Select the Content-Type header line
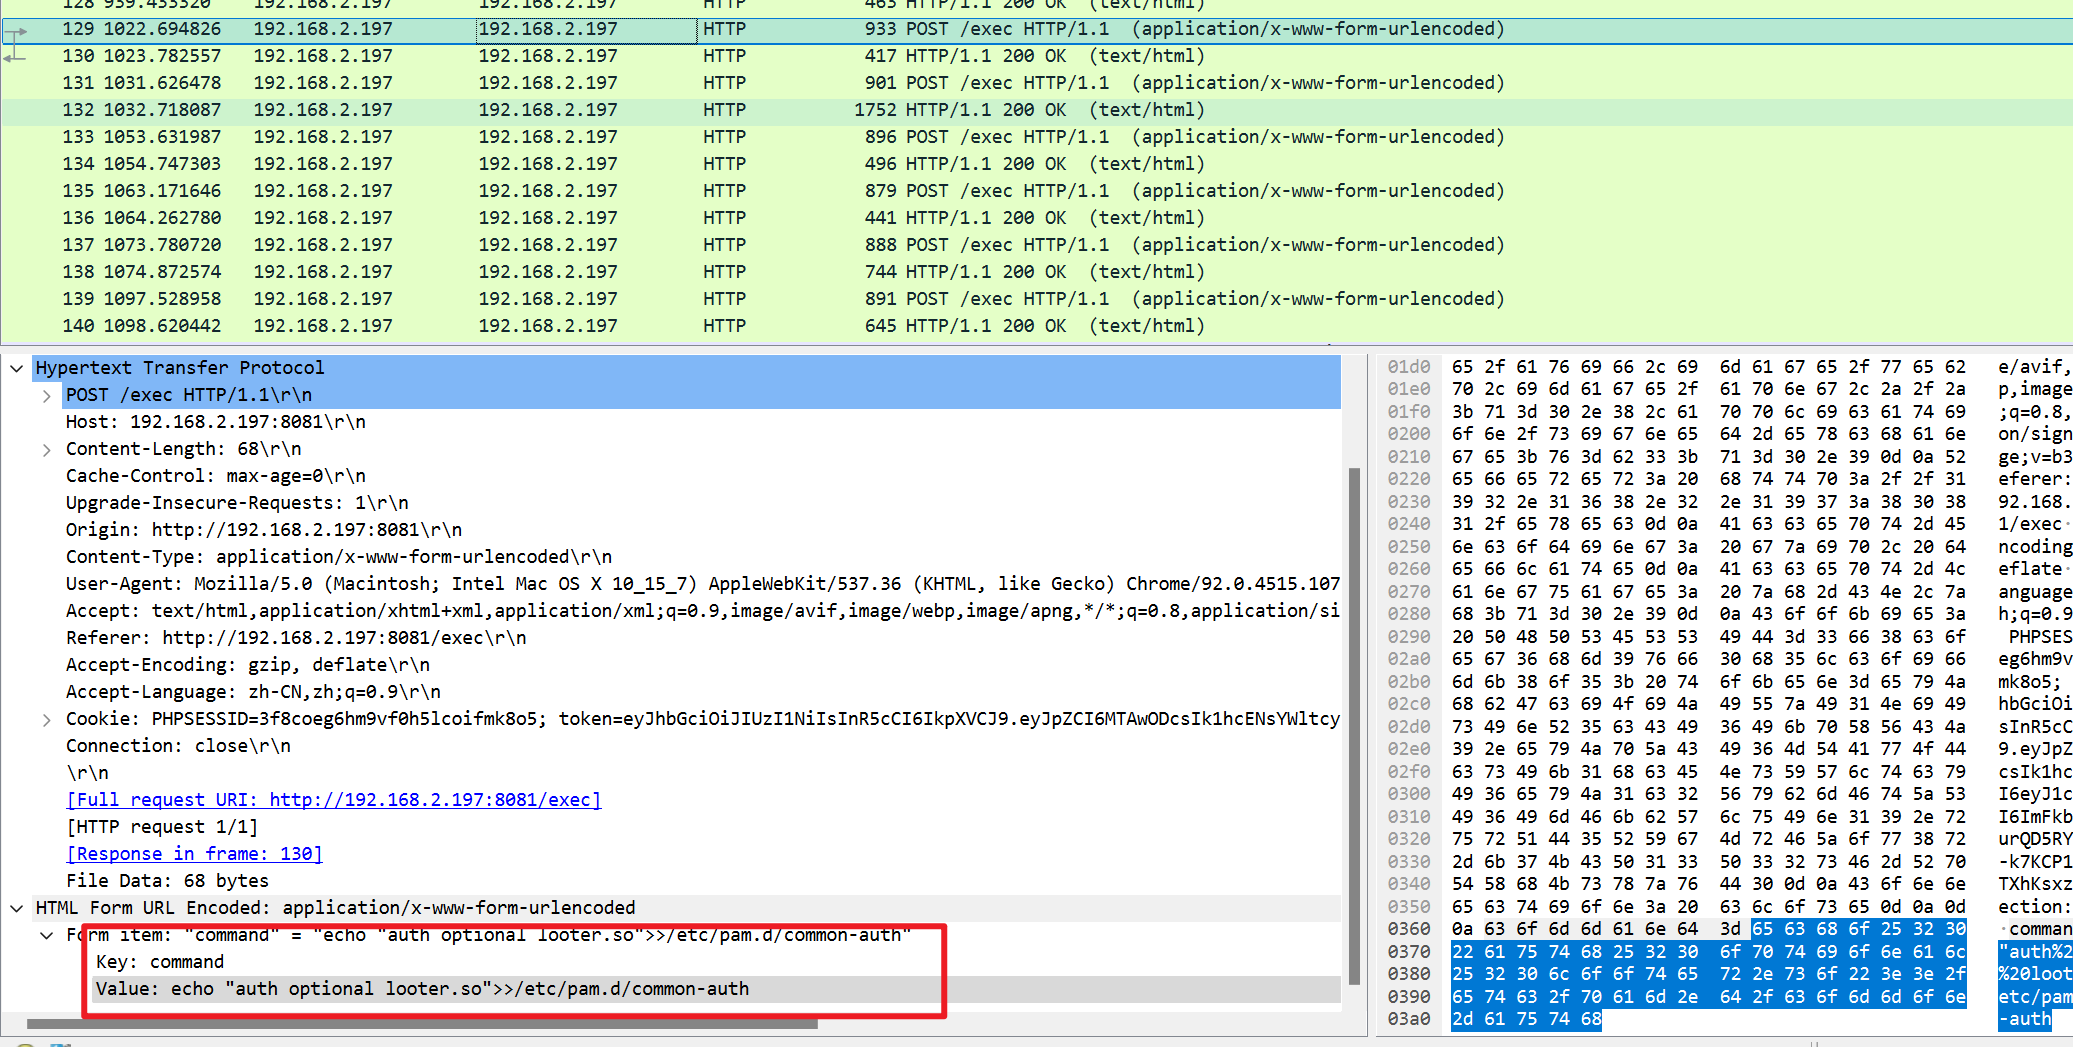Image resolution: width=2073 pixels, height=1047 pixels. point(339,557)
